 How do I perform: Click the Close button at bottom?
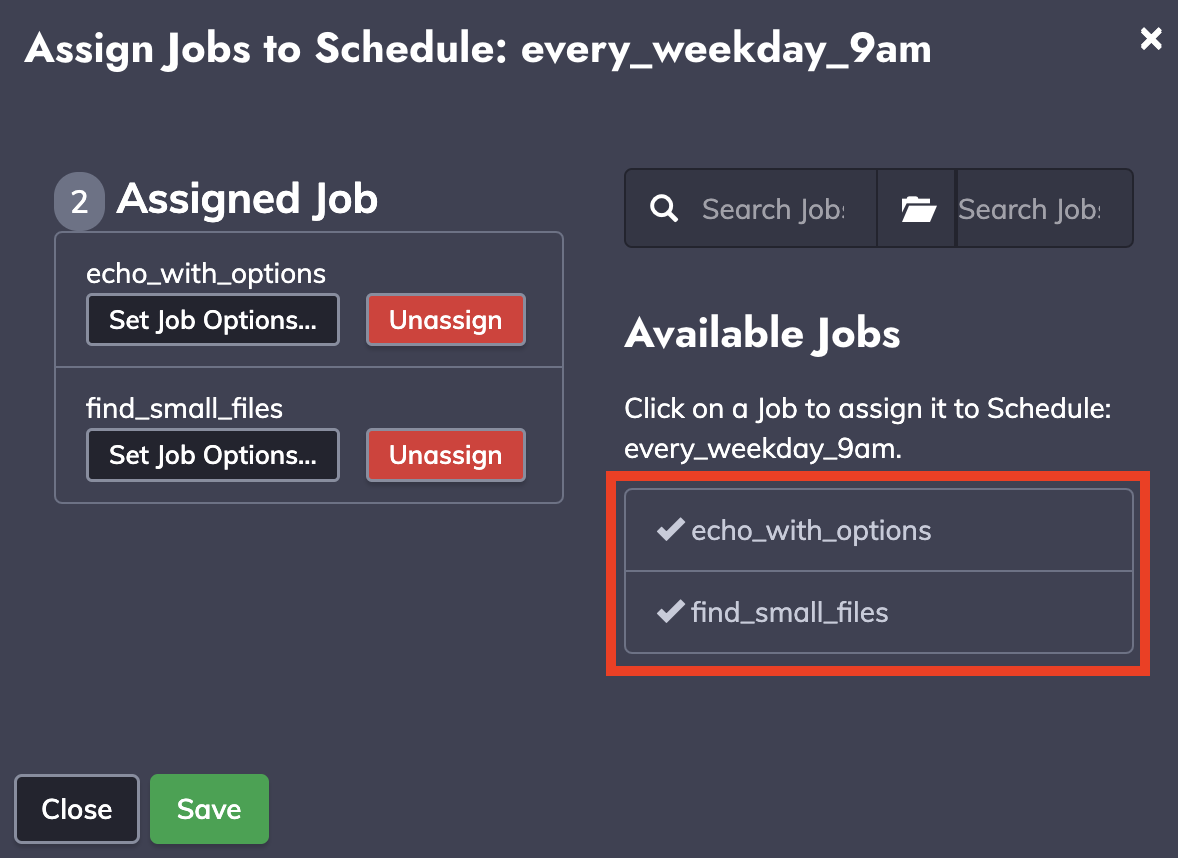click(x=77, y=809)
